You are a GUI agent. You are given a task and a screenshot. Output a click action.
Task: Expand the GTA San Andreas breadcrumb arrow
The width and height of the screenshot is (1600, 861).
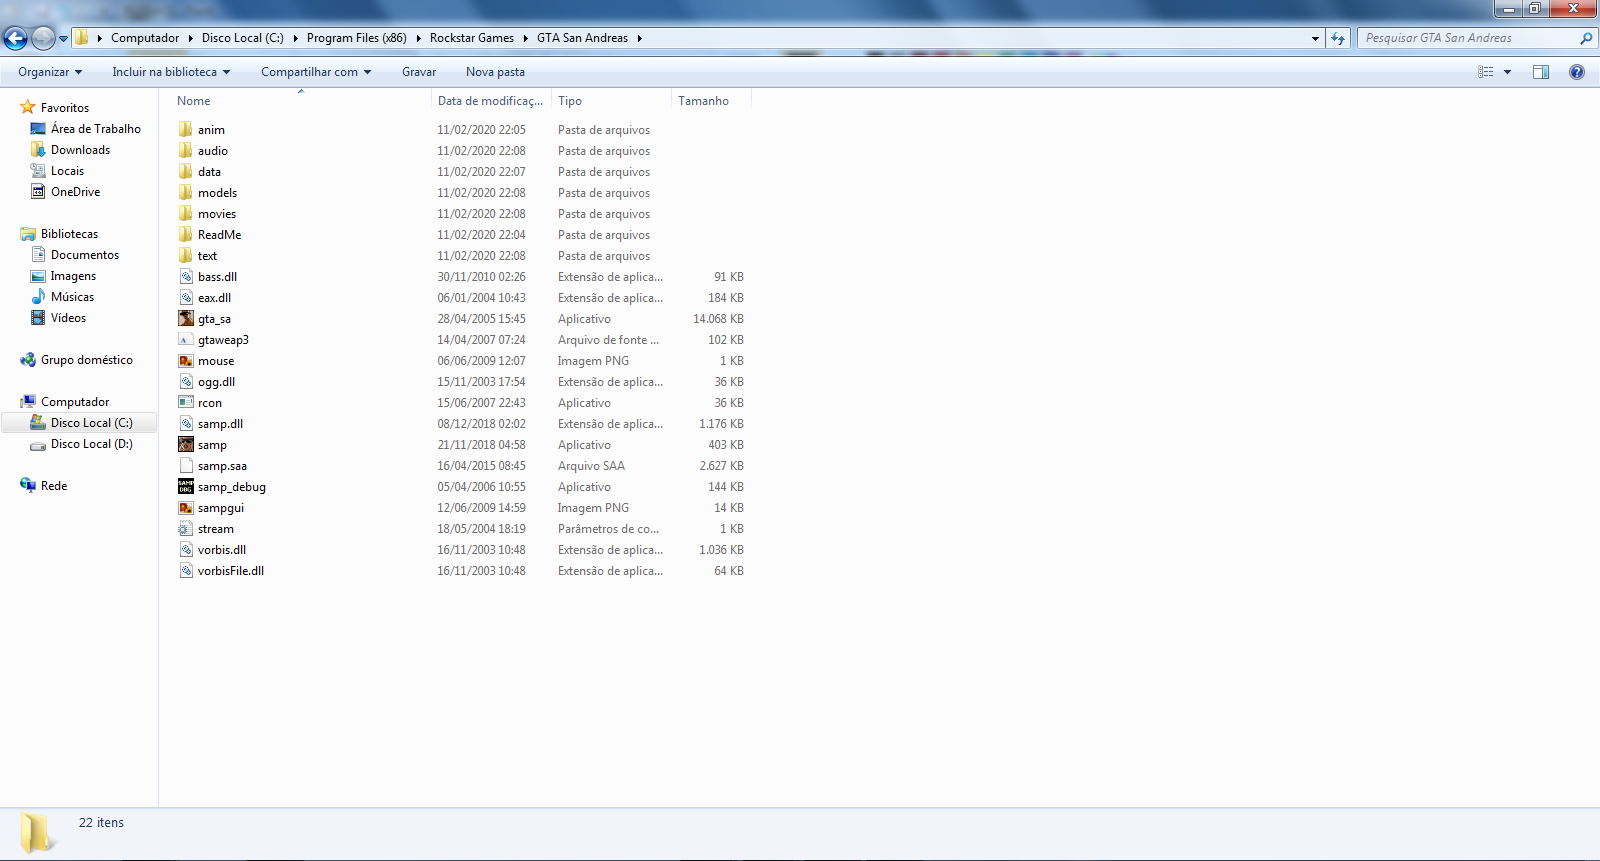pos(639,38)
